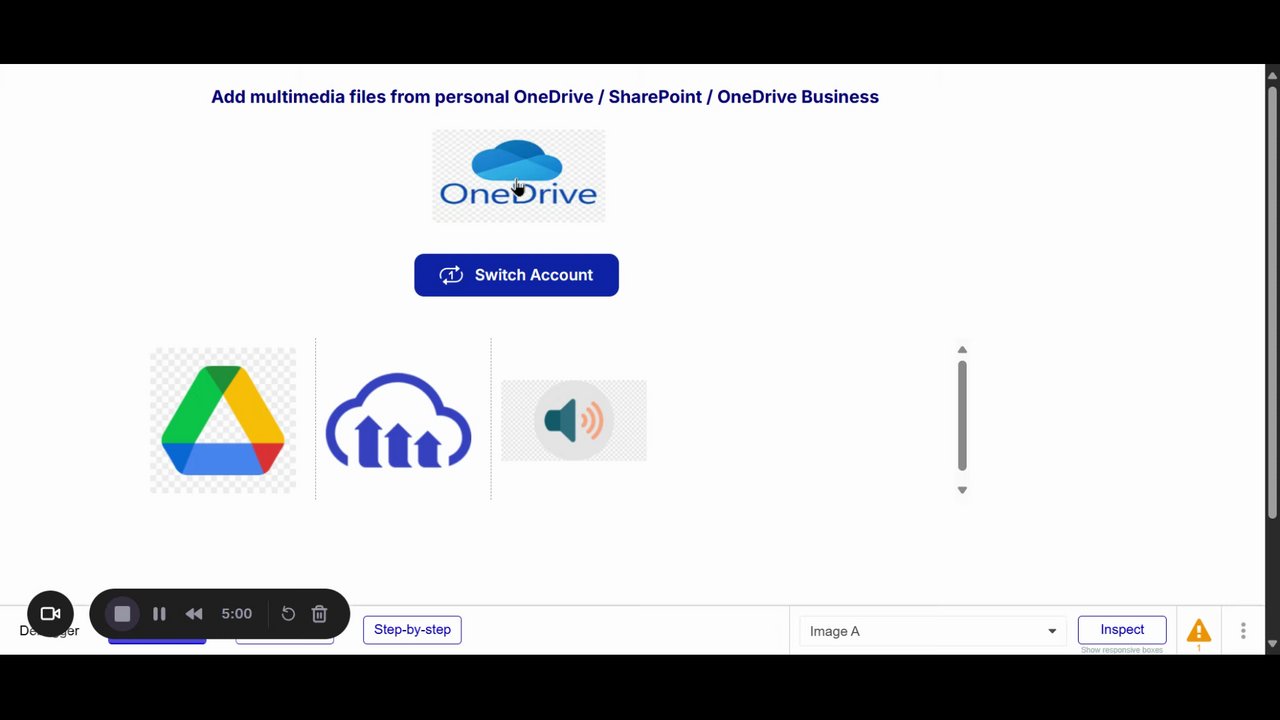Click the inner panel scrollbar thumb
This screenshot has width=1280, height=720.
click(962, 415)
